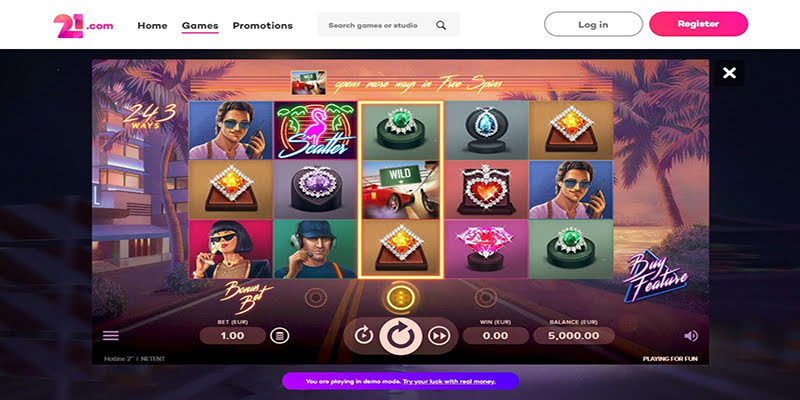Click the search magnifier icon
The image size is (800, 400).
441,26
